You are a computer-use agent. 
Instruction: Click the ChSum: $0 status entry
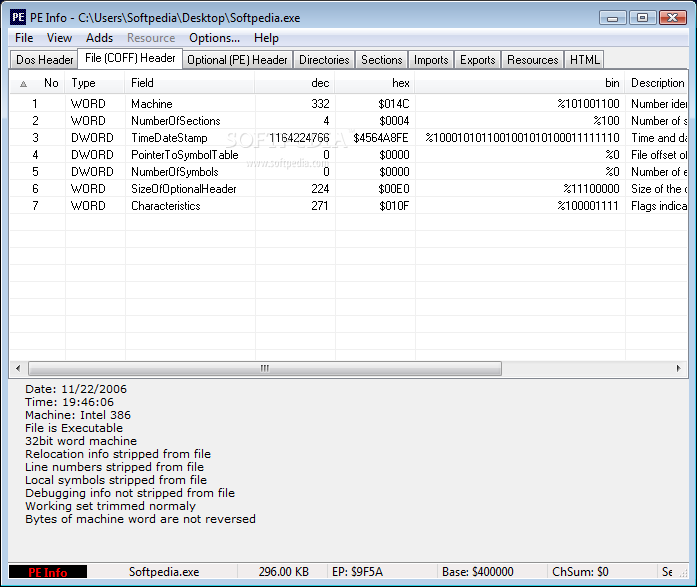click(x=580, y=572)
